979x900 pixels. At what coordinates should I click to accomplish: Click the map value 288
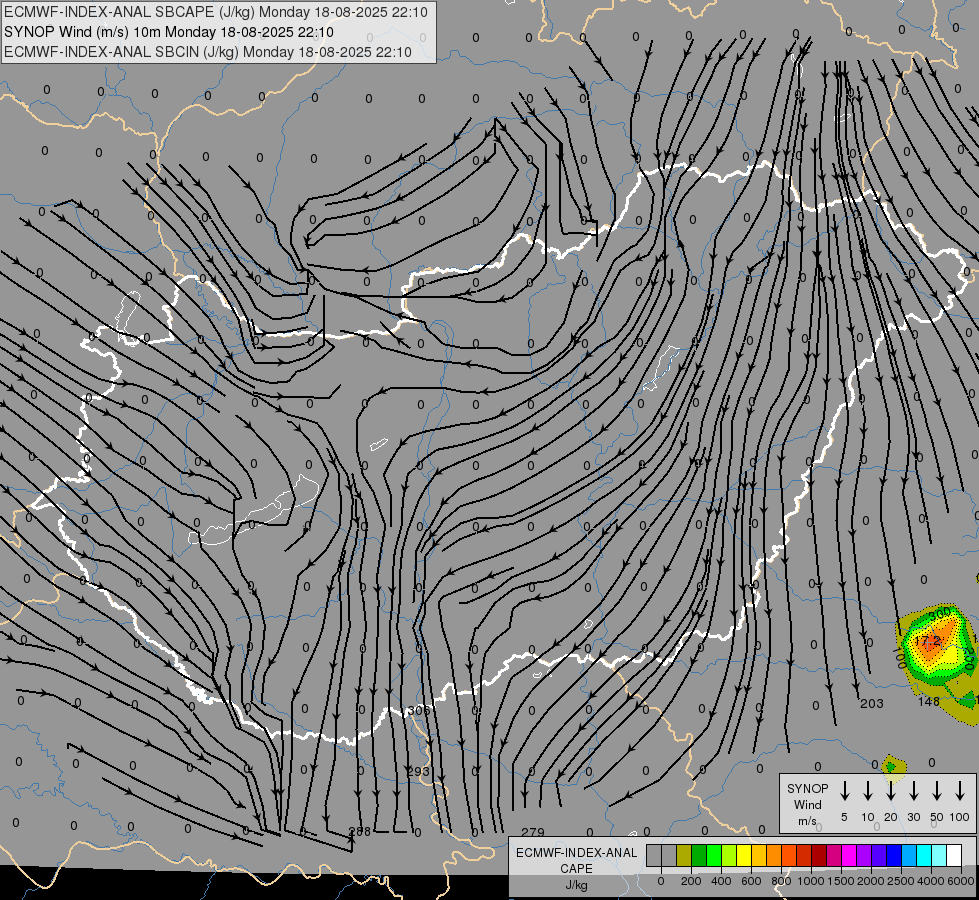[x=360, y=831]
